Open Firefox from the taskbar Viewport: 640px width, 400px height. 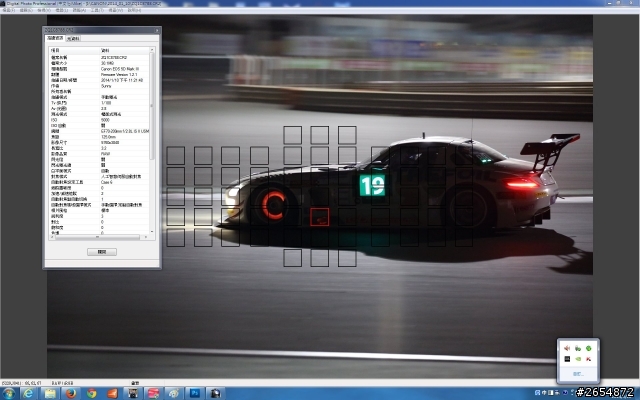point(71,392)
